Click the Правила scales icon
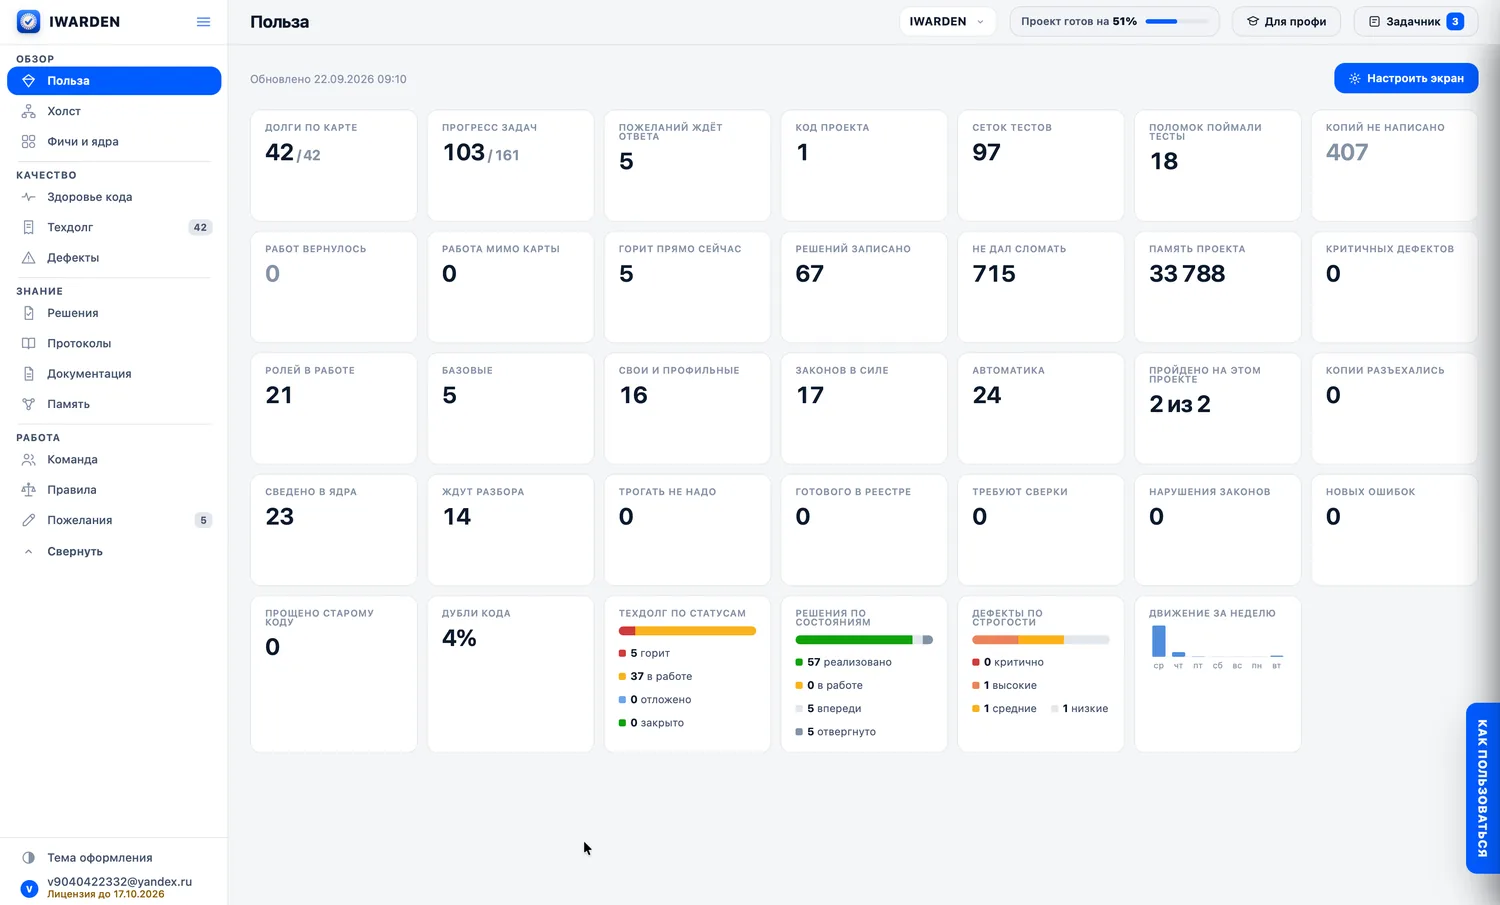The width and height of the screenshot is (1500, 905). (28, 490)
